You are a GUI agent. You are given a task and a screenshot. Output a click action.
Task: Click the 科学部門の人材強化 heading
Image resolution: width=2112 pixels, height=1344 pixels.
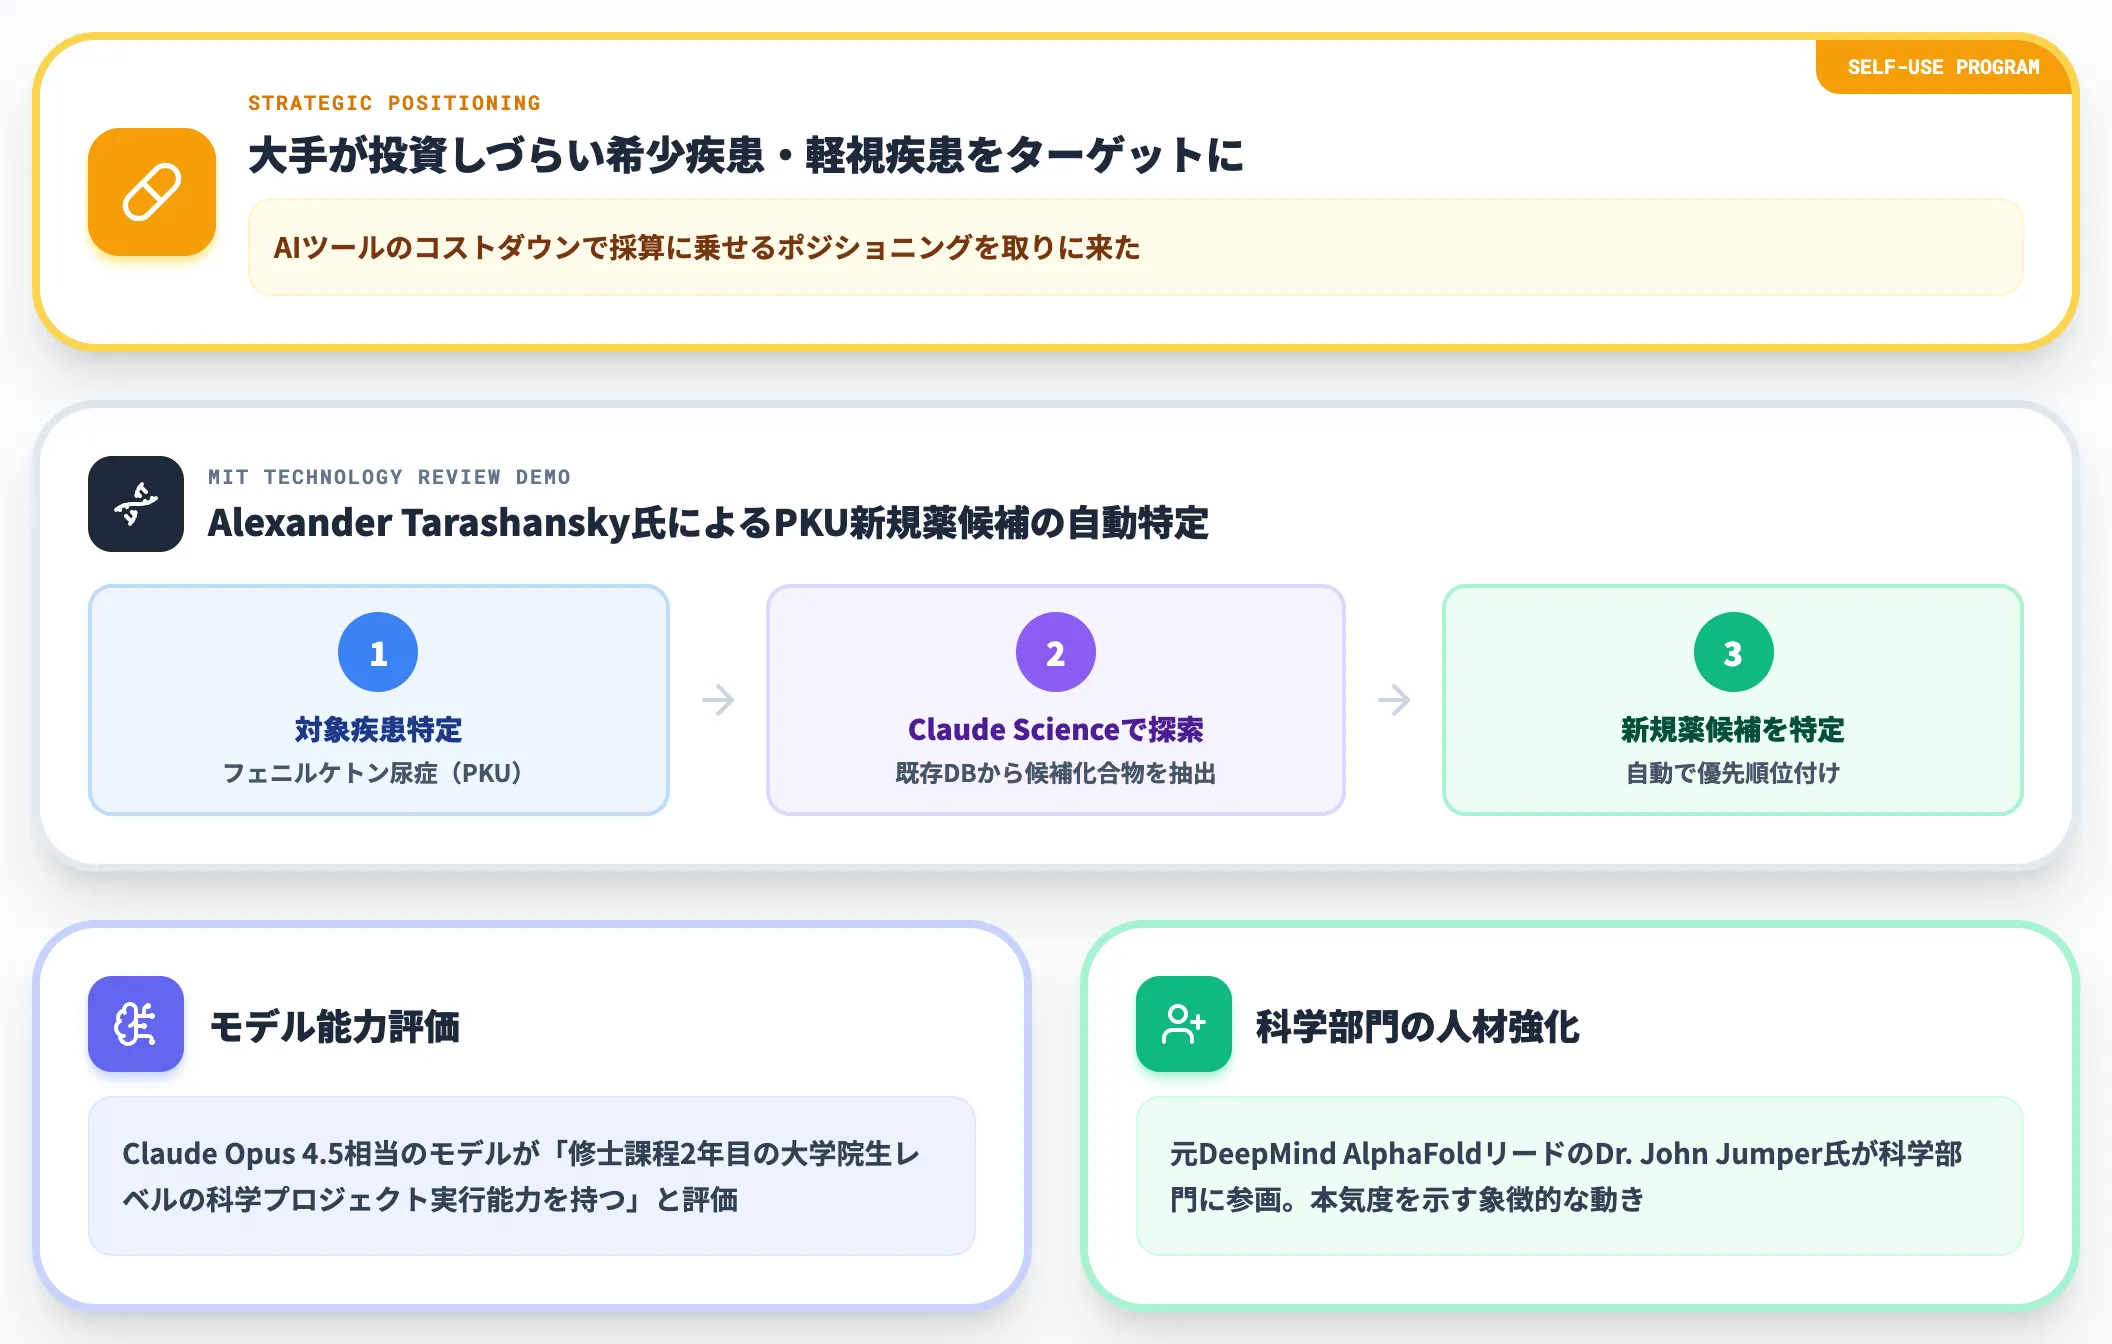[1418, 1027]
